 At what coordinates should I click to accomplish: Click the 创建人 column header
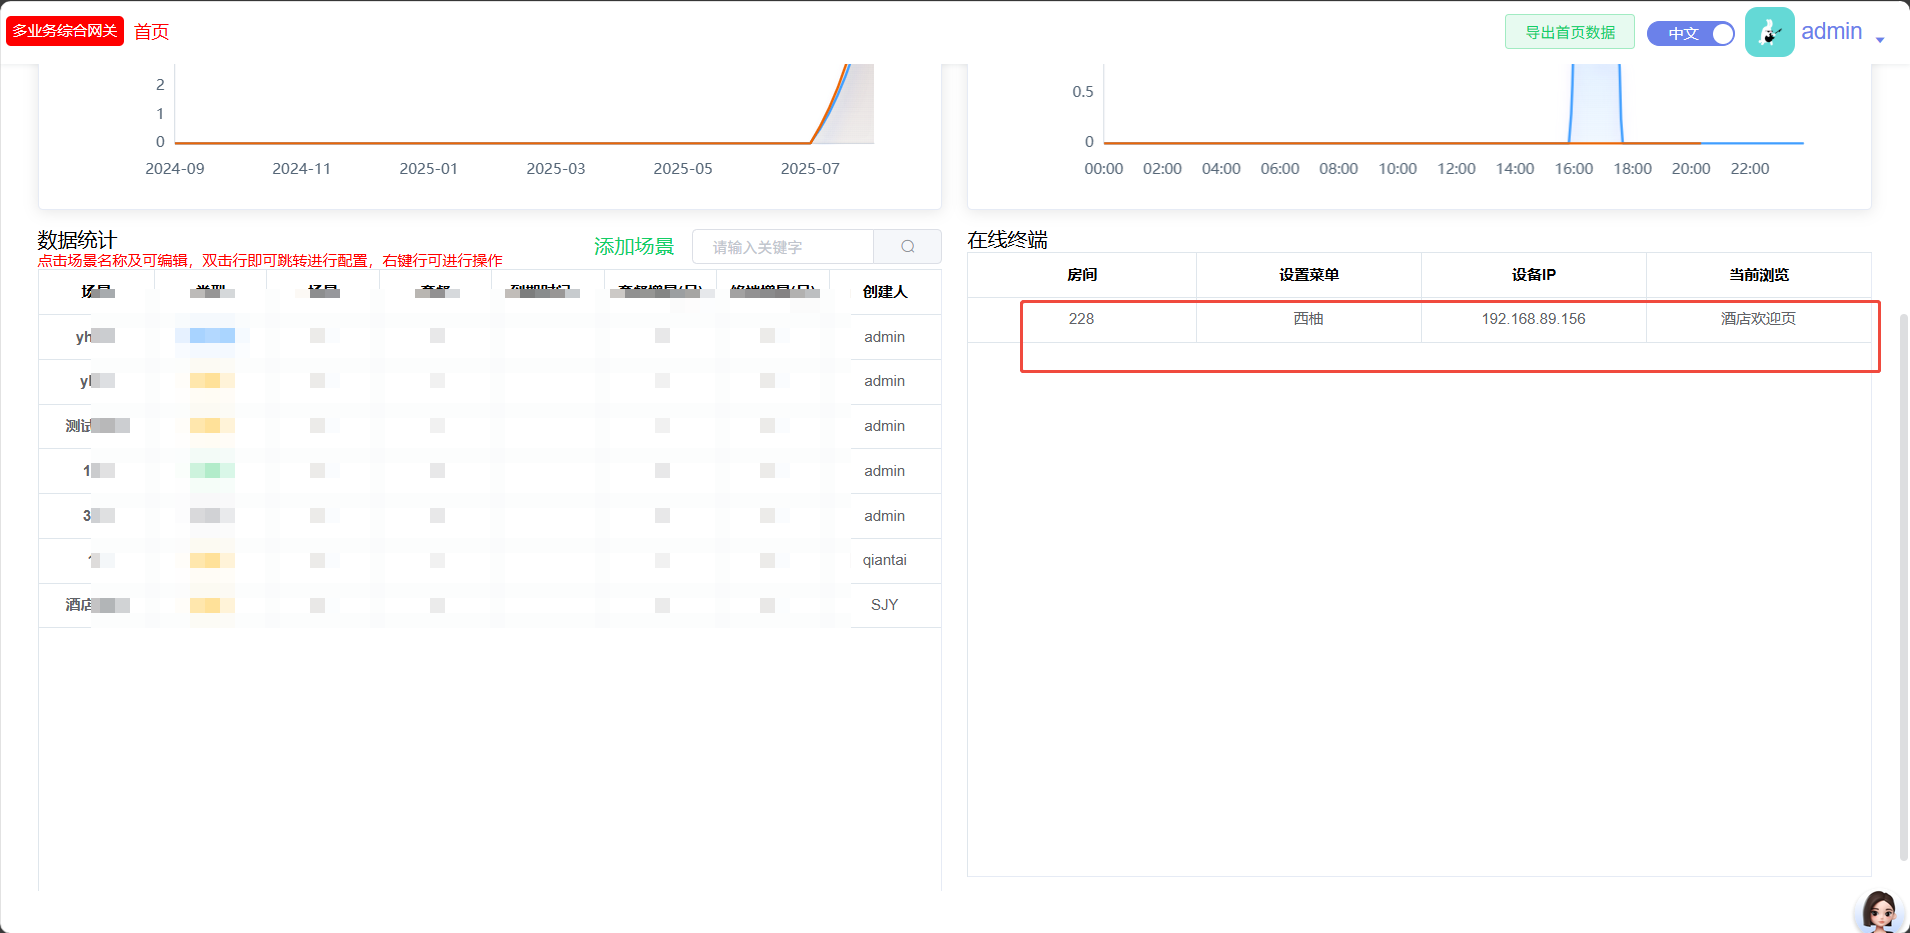(884, 292)
